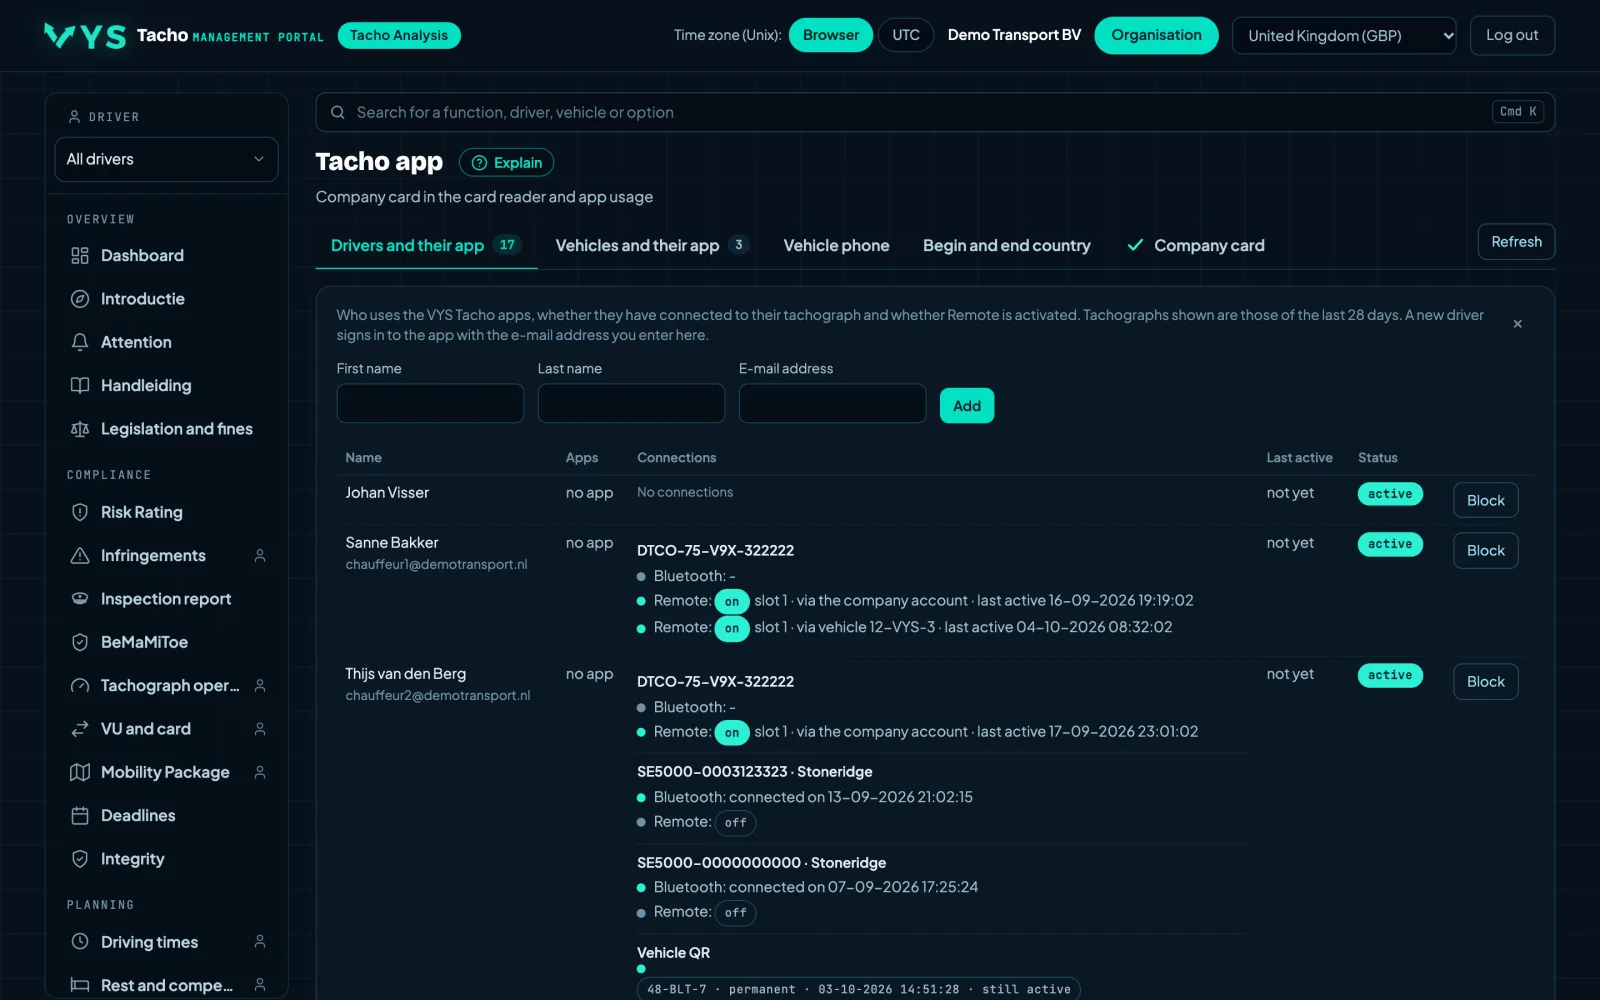1600x1000 pixels.
Task: Focus the function search field
Action: [x=935, y=112]
